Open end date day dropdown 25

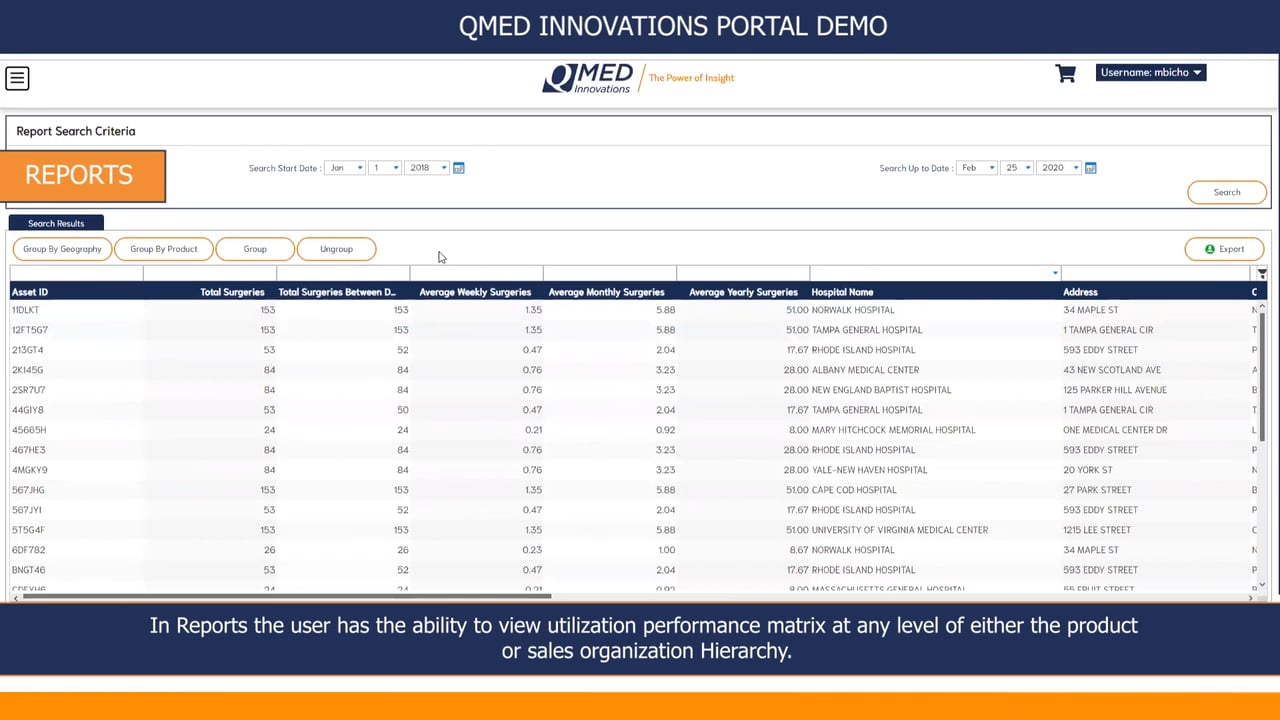click(1017, 168)
